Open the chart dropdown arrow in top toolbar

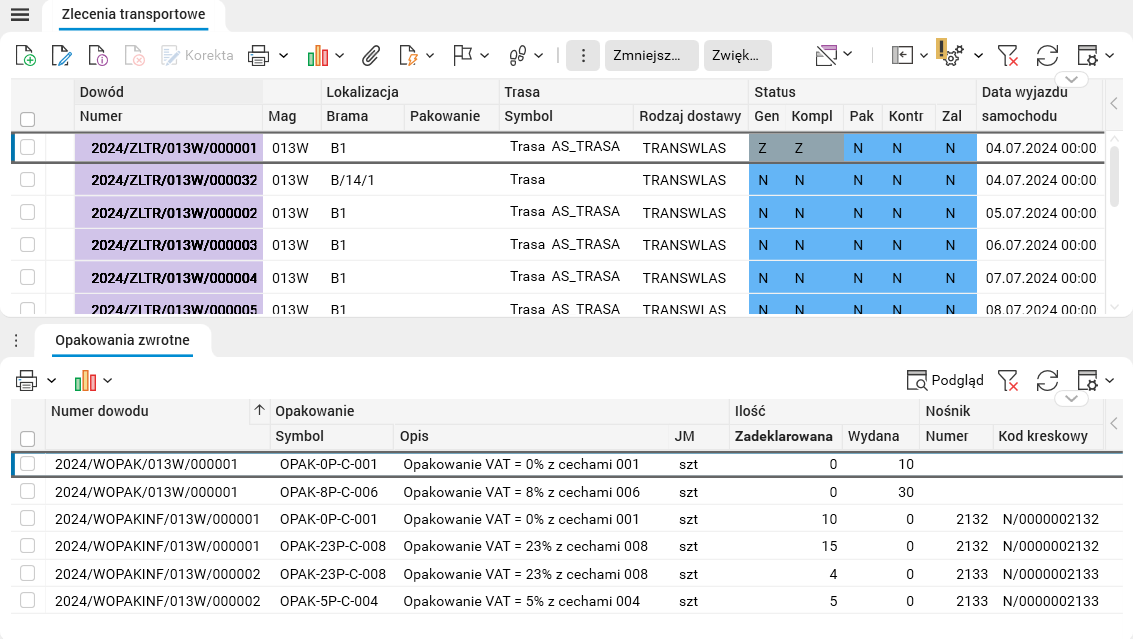340,55
